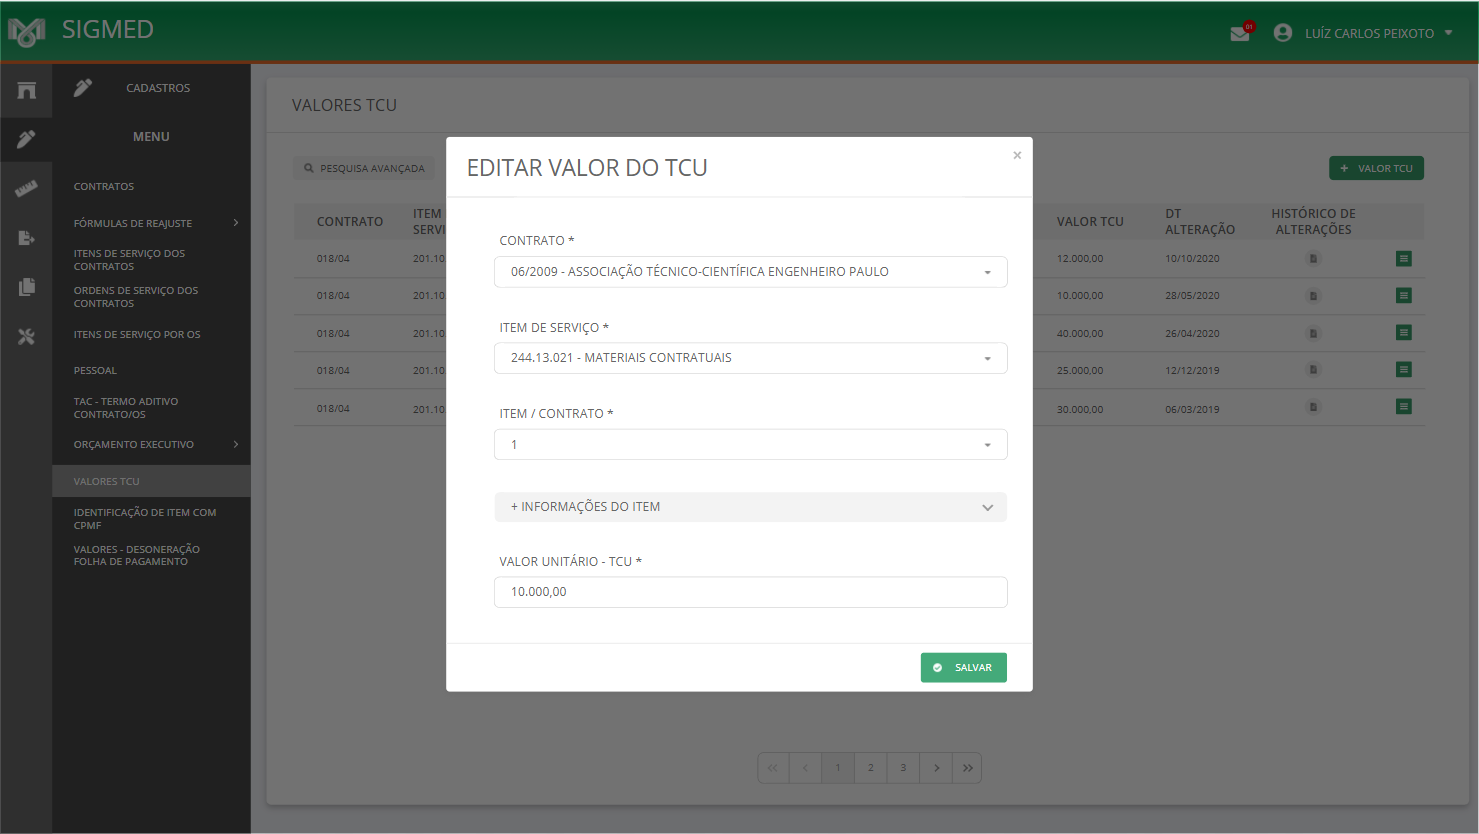The width and height of the screenshot is (1479, 834).
Task: Click the DT ALTERAÇÃO column header
Action: (x=1200, y=222)
